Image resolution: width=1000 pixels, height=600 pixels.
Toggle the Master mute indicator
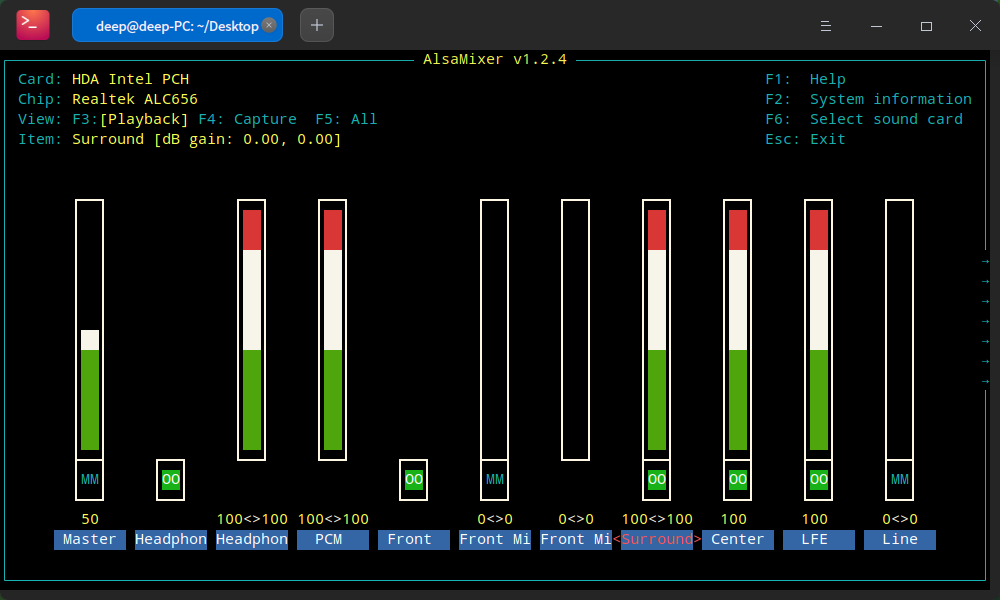(x=90, y=480)
